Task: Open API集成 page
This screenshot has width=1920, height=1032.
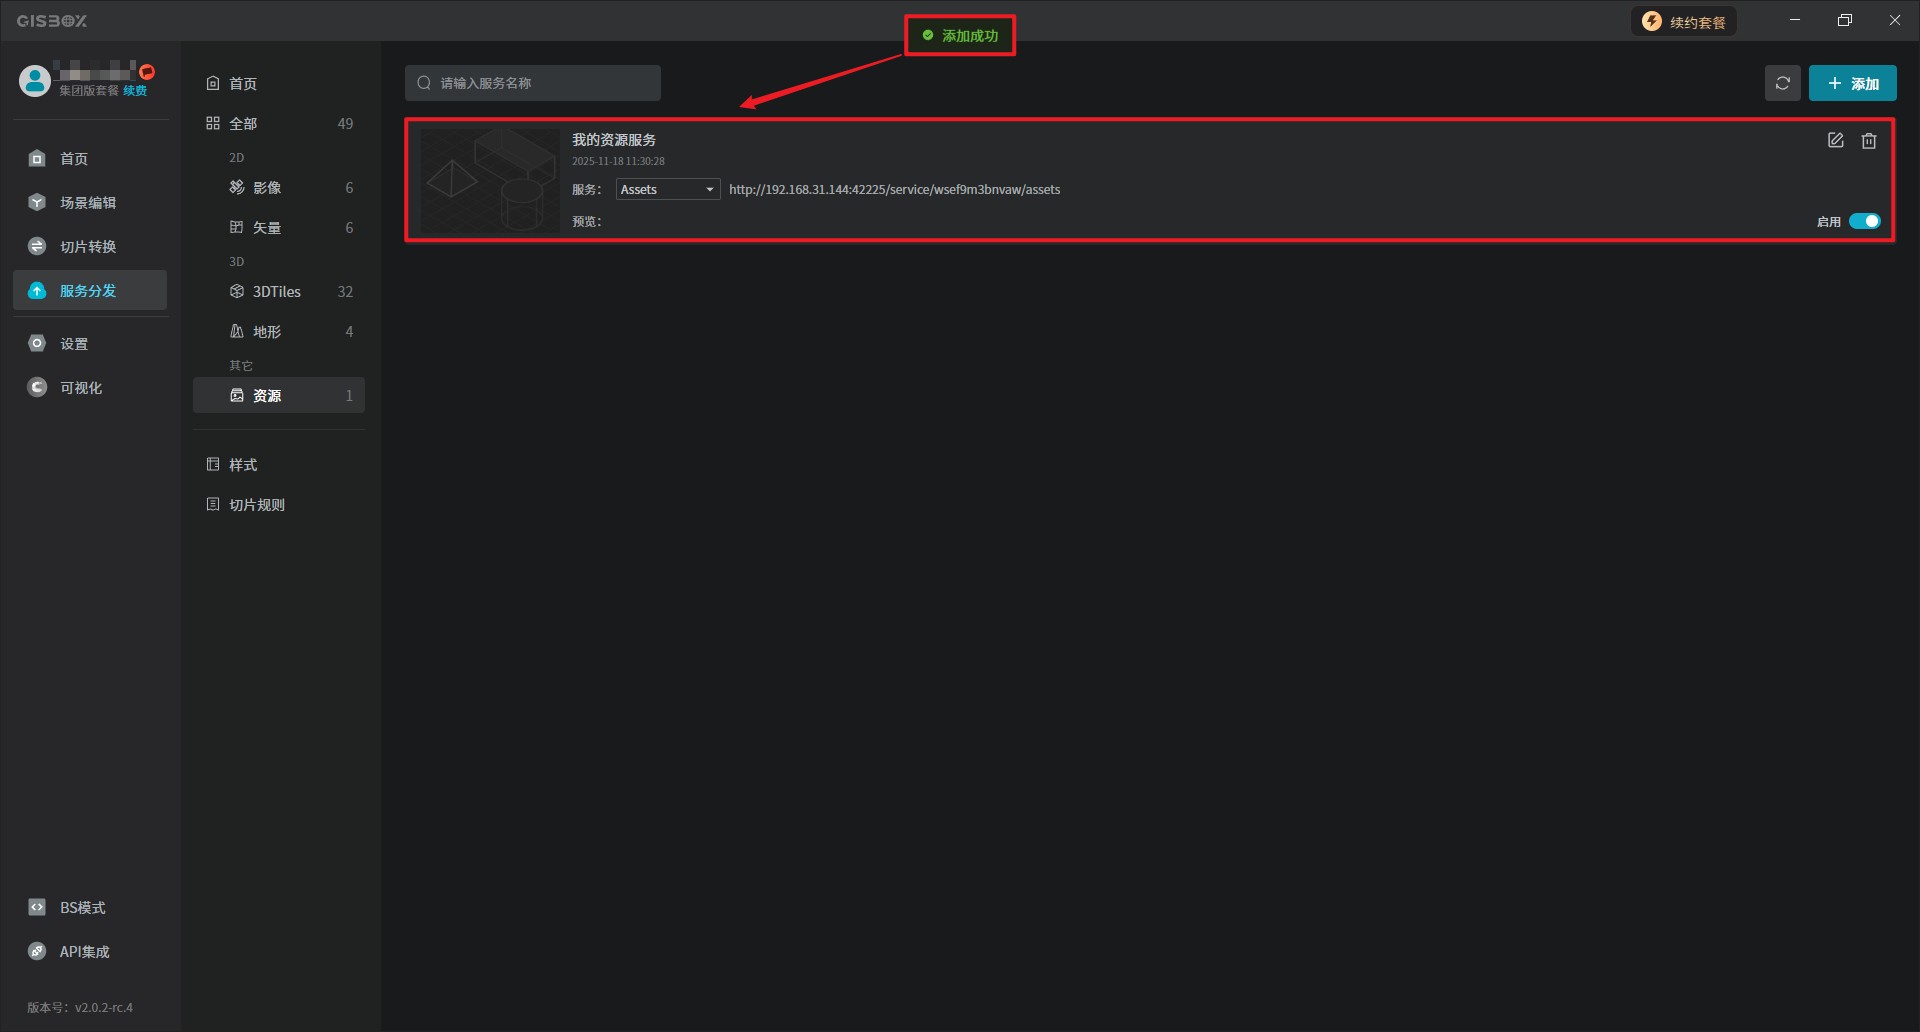Action: point(84,952)
